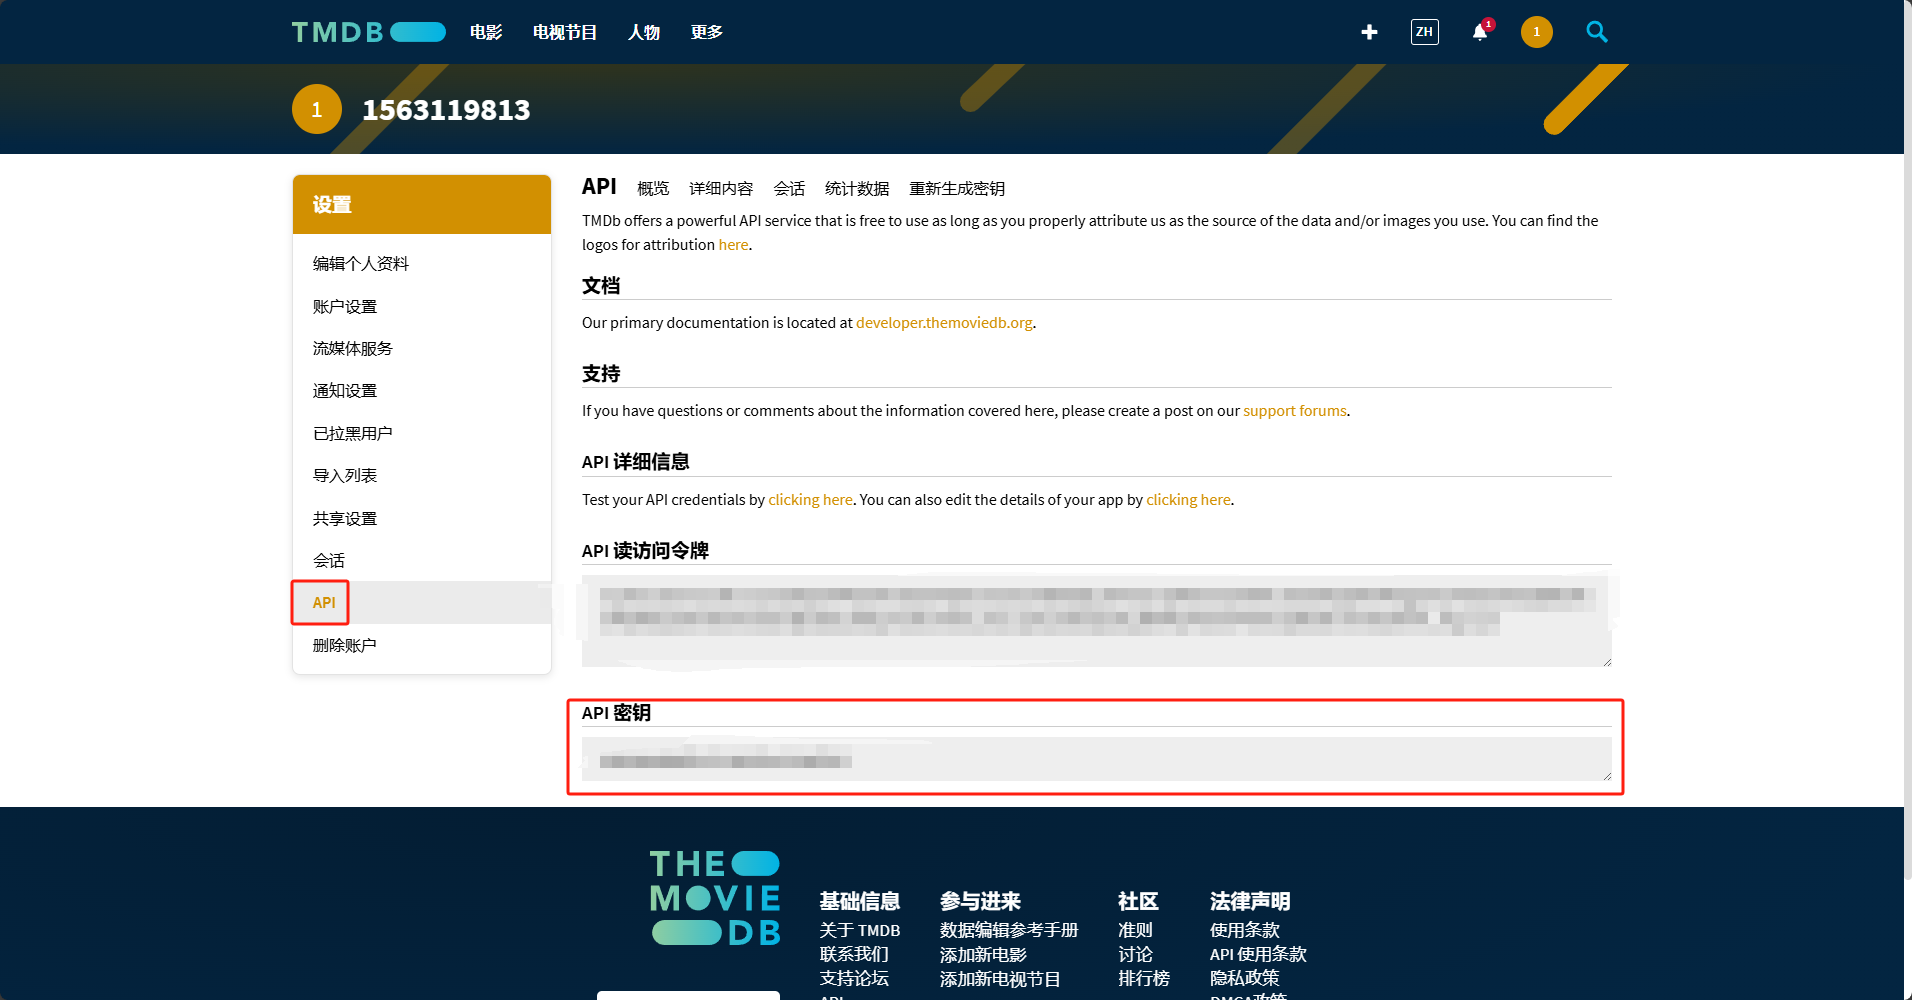1912x1000 pixels.
Task: Open the 电影 menu
Action: click(x=486, y=32)
